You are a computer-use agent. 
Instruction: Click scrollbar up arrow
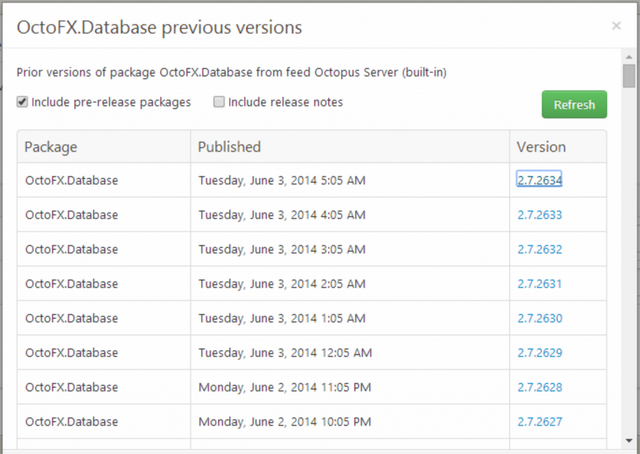coord(629,56)
